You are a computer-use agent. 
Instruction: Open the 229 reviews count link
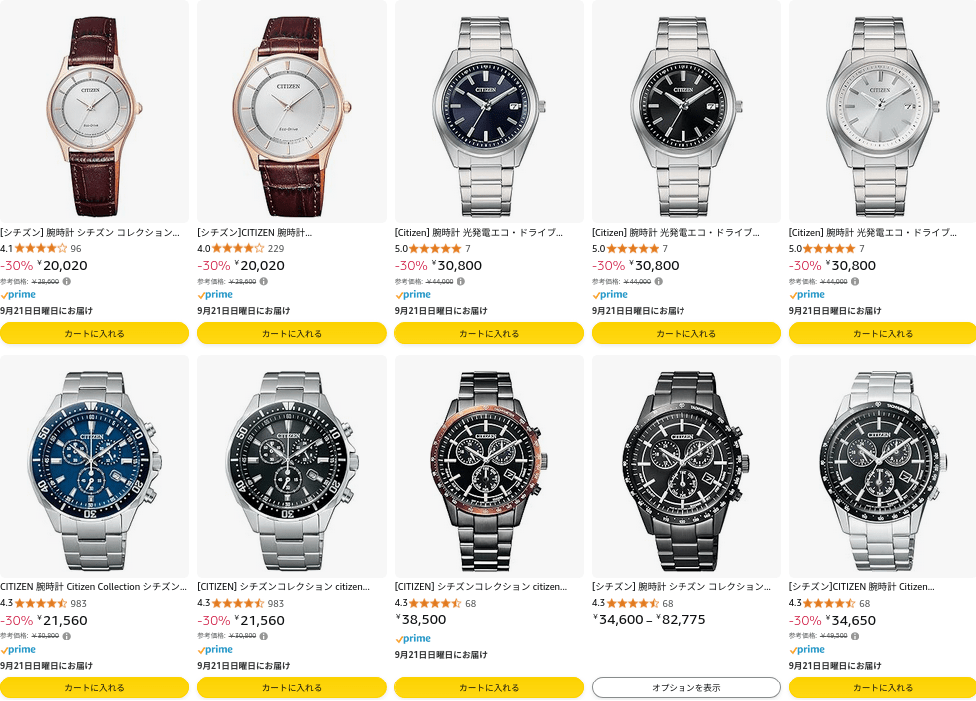pyautogui.click(x=276, y=248)
